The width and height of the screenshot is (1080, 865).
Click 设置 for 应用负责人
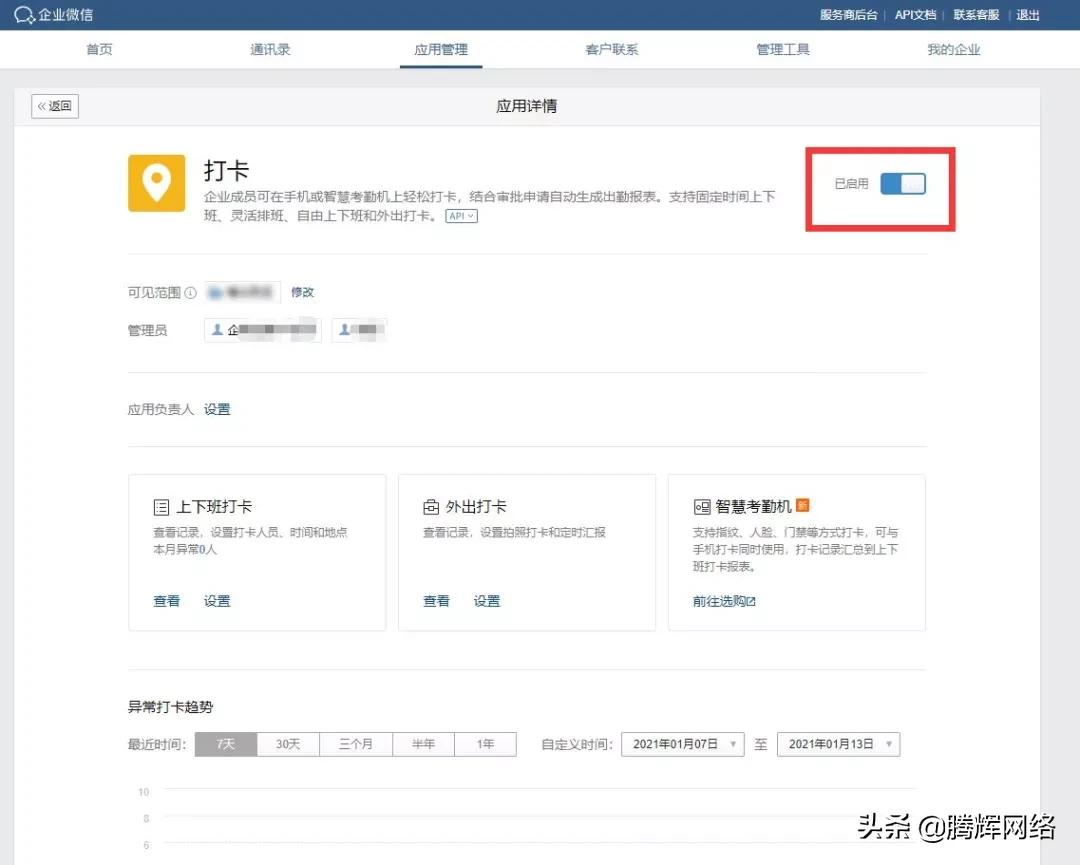(x=217, y=409)
